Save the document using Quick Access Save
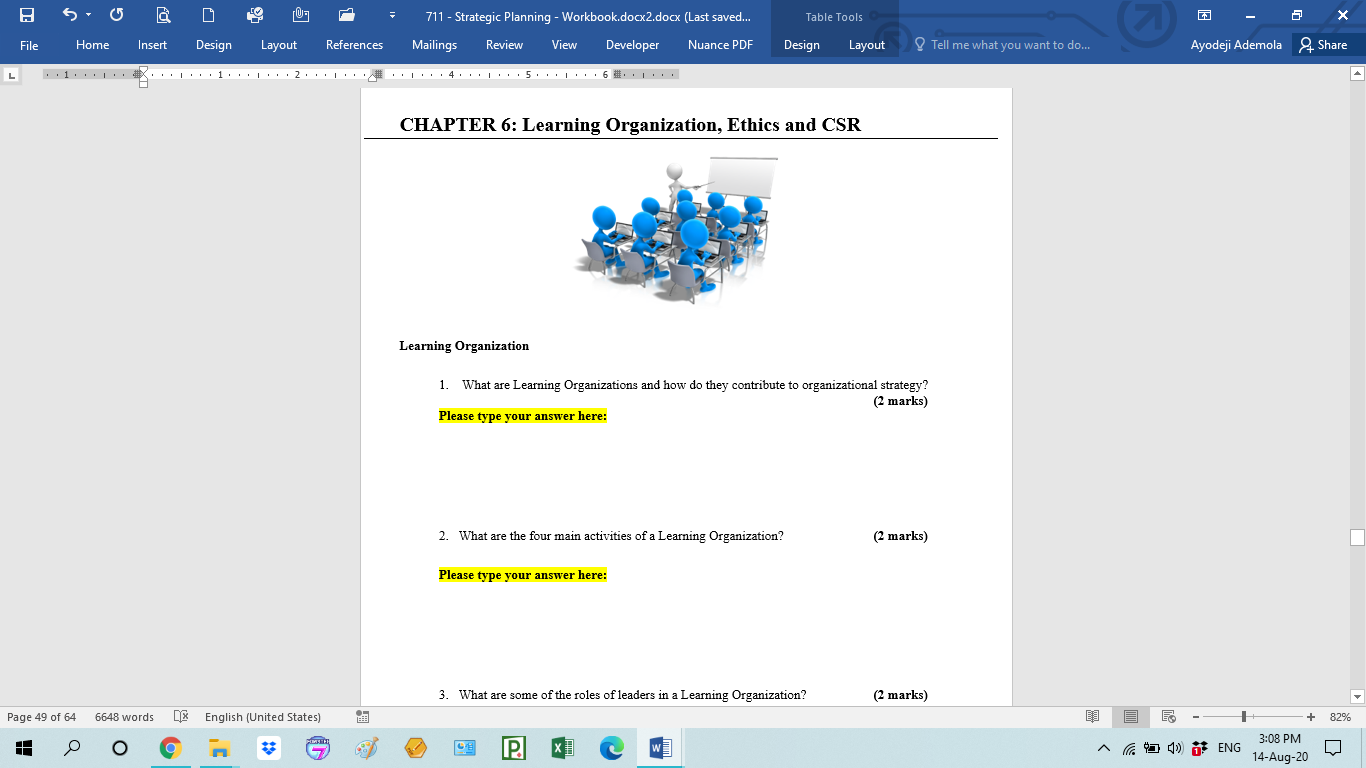Screen dimensions: 1366x768 pyautogui.click(x=27, y=15)
